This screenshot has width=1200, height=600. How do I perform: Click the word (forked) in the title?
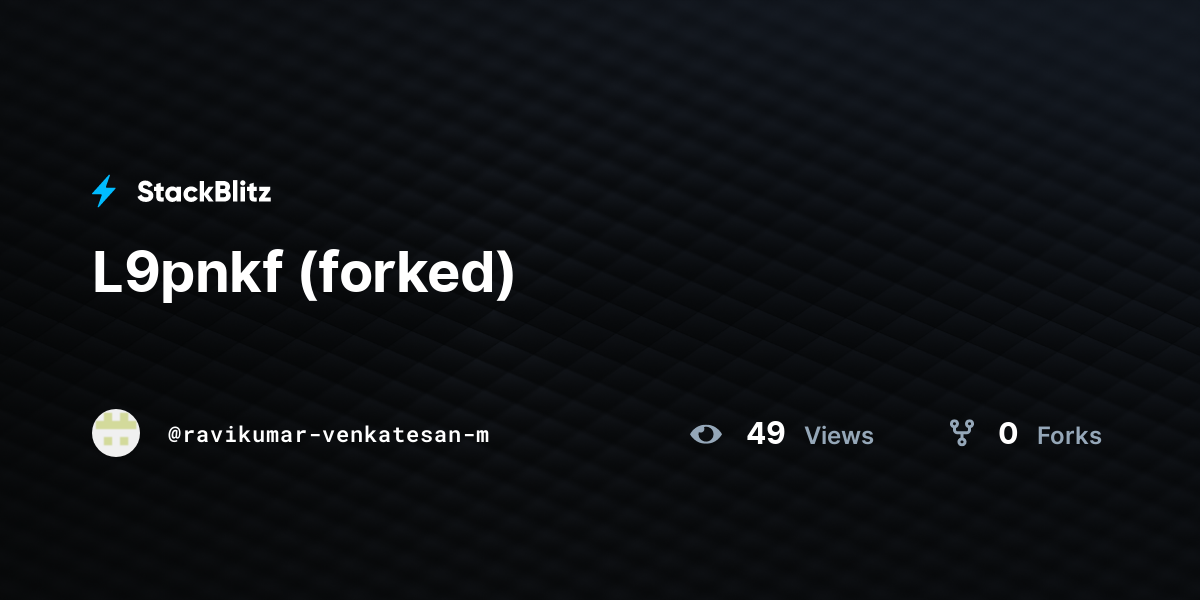point(407,275)
